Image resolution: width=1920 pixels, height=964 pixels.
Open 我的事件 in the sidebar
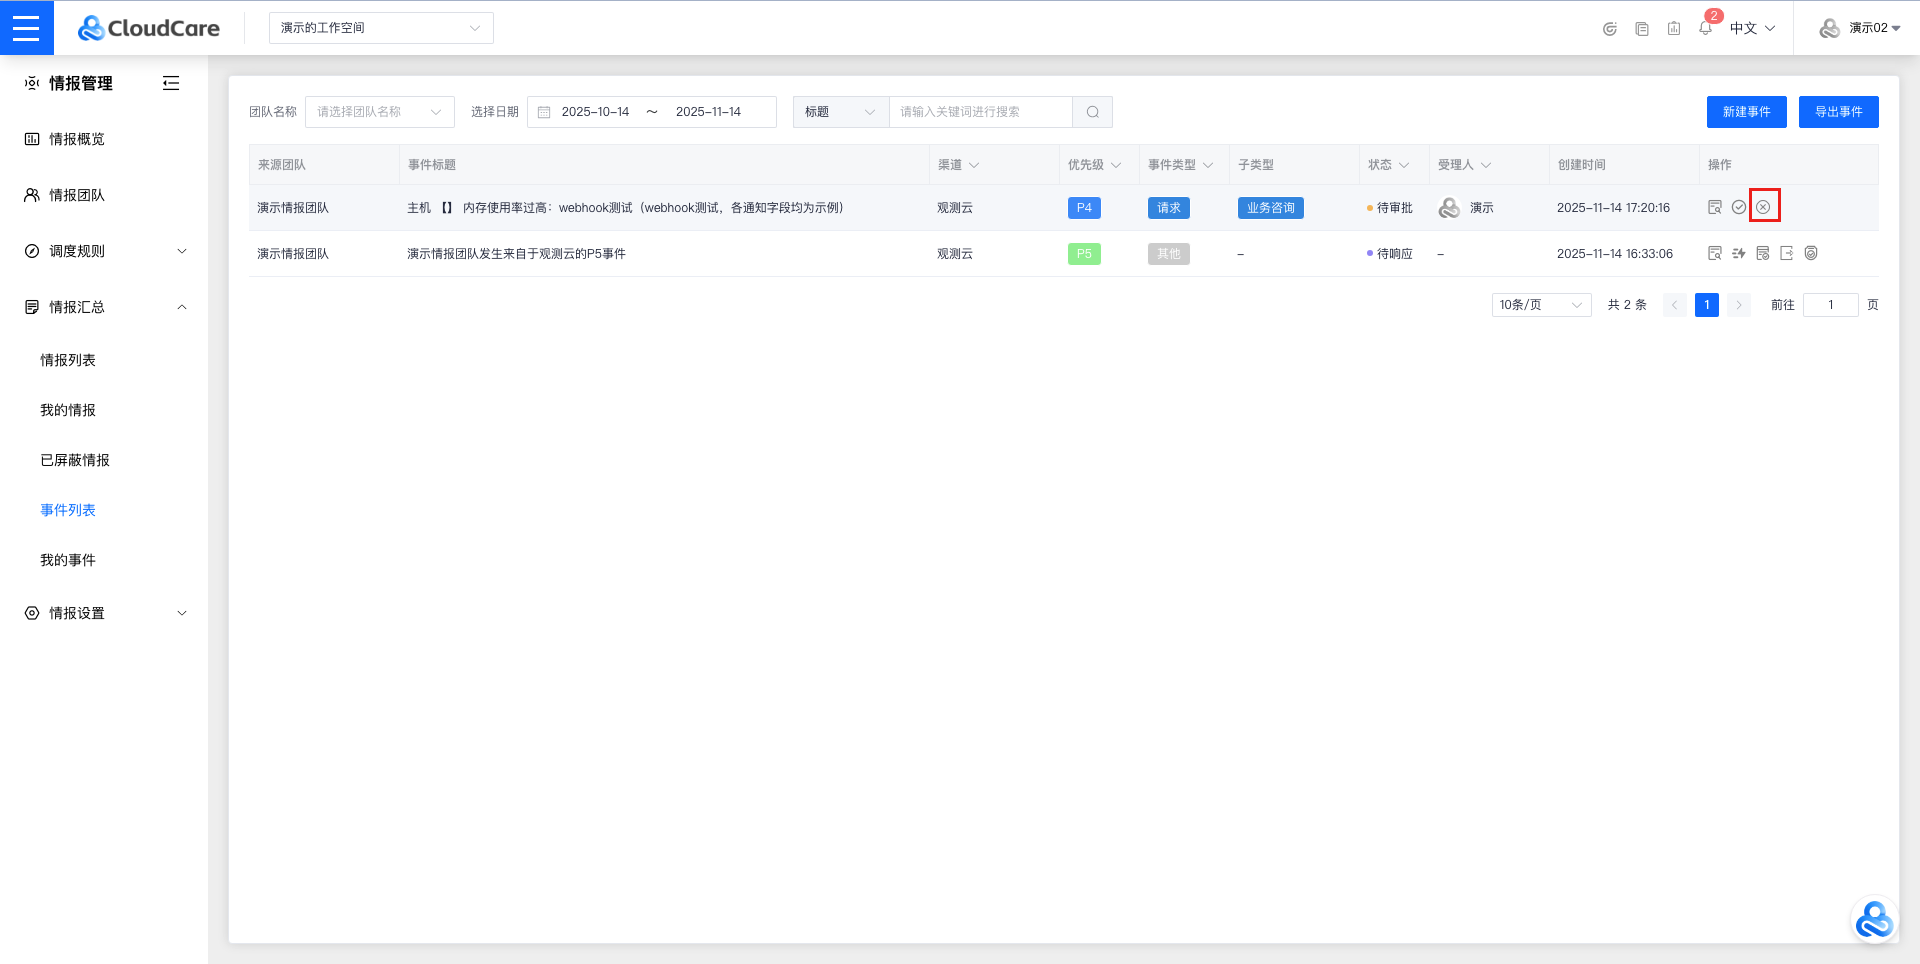pyautogui.click(x=68, y=560)
